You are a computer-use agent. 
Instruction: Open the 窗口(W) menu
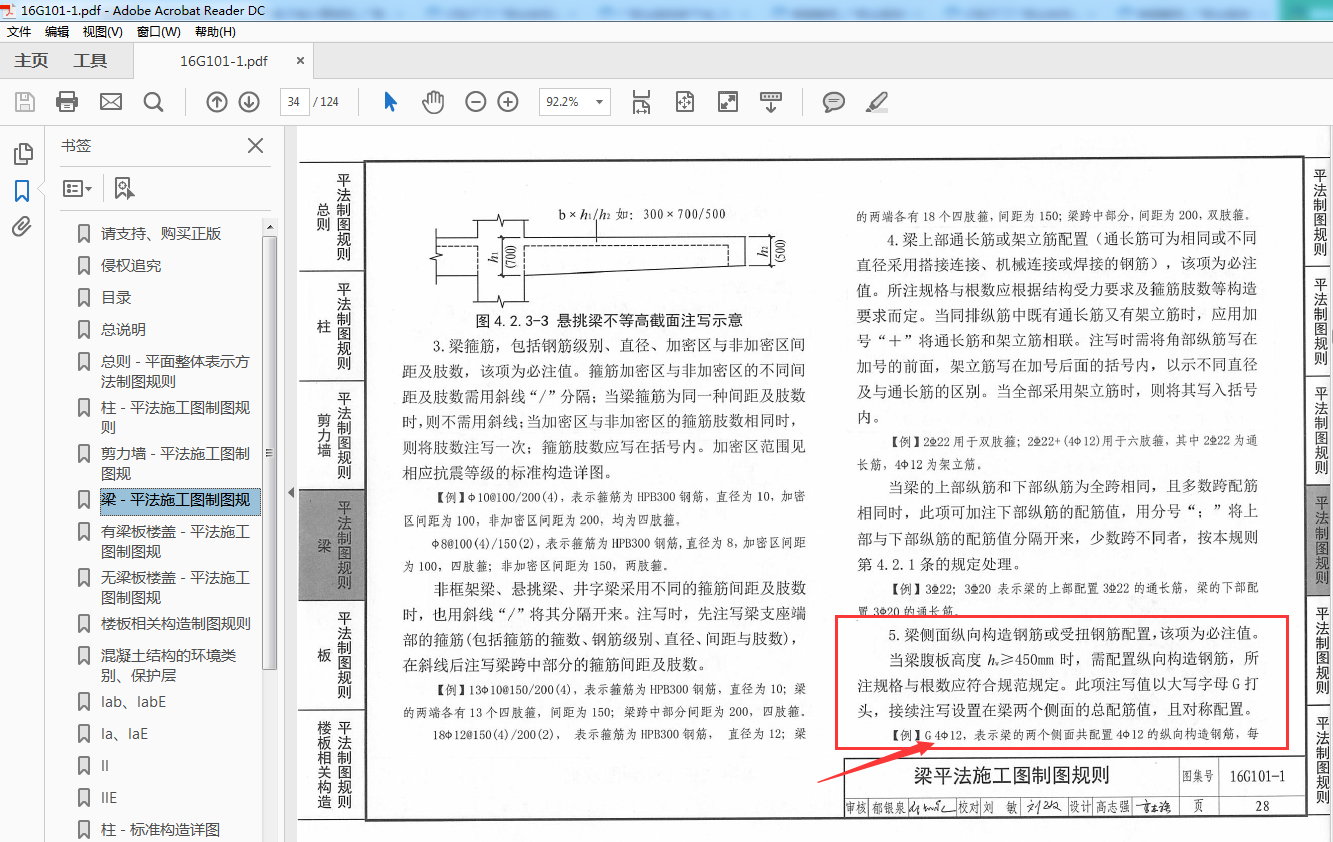158,31
